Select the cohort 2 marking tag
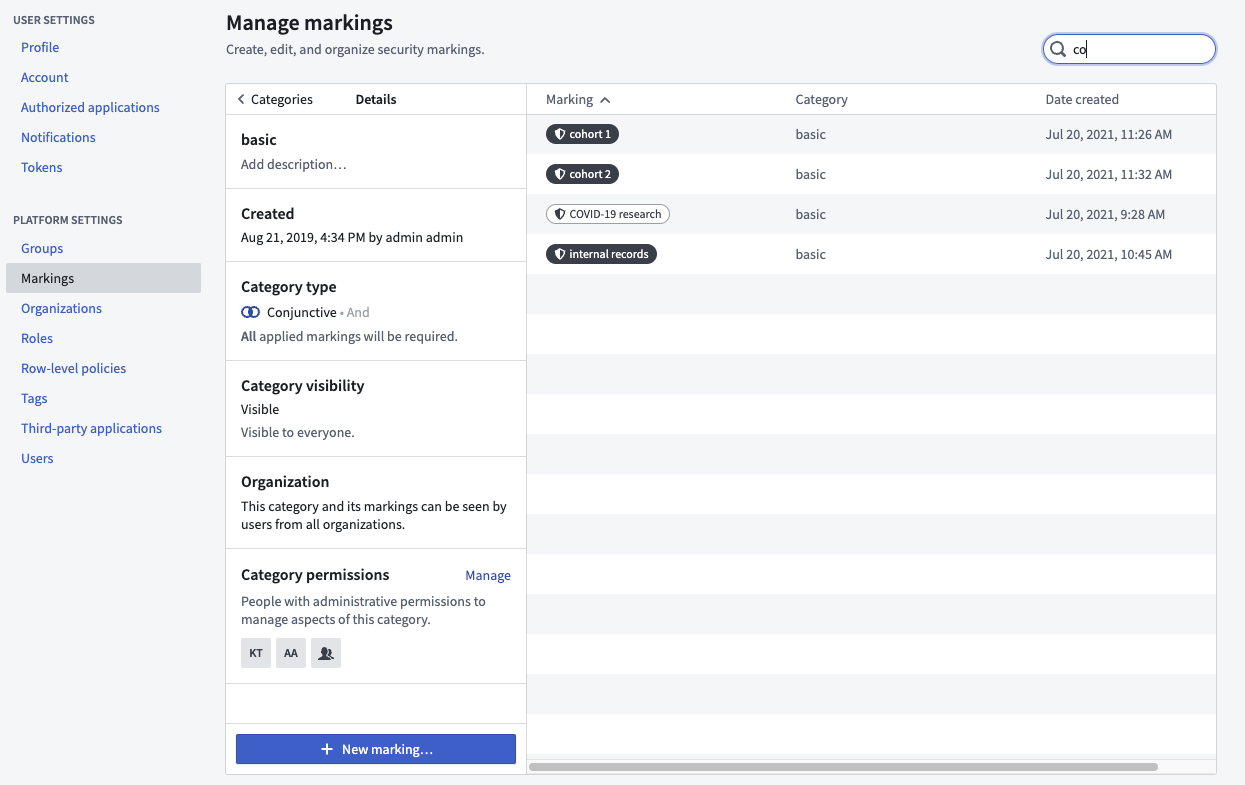The height and width of the screenshot is (785, 1245). click(582, 174)
